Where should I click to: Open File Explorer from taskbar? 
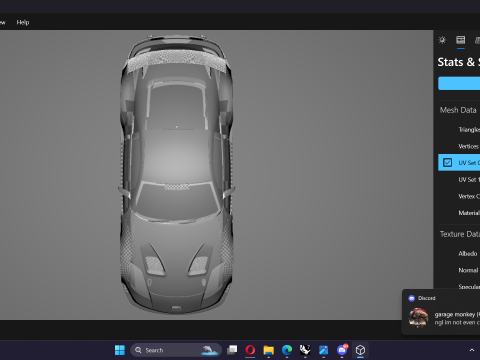click(x=268, y=350)
